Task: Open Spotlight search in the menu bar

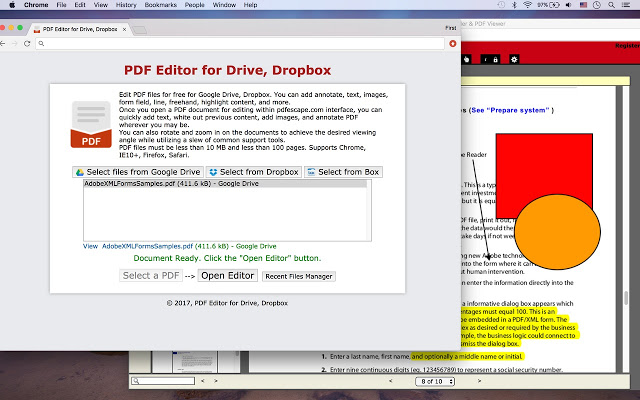Action: pyautogui.click(x=612, y=5)
